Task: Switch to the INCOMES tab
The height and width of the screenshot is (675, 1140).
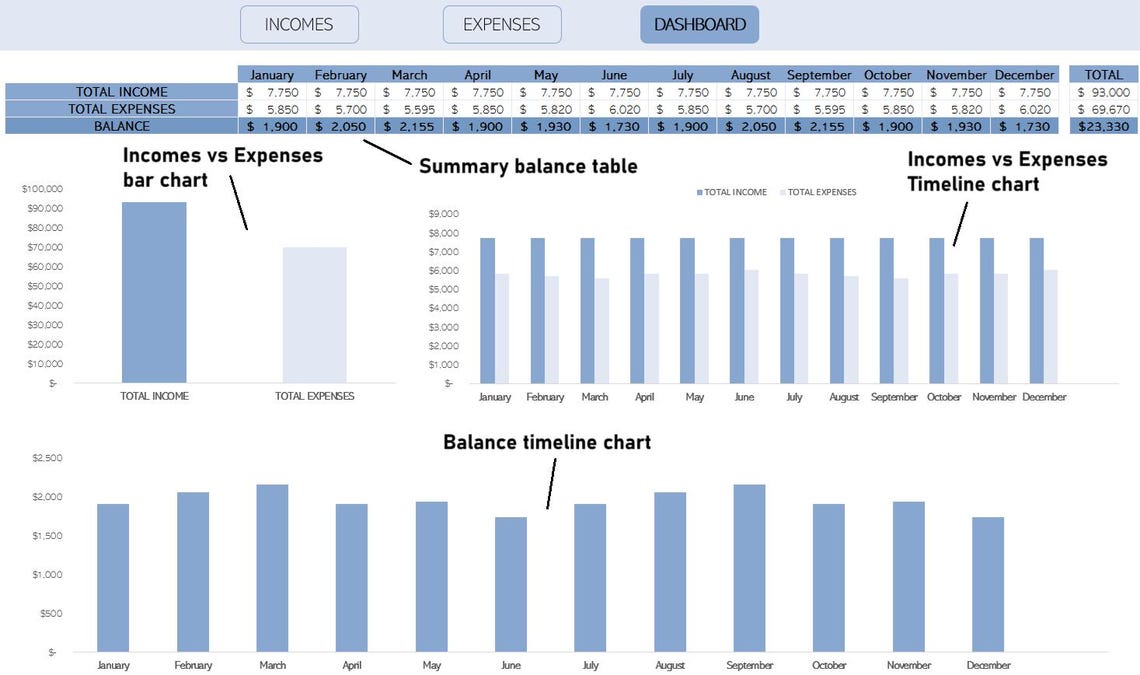Action: tap(299, 23)
